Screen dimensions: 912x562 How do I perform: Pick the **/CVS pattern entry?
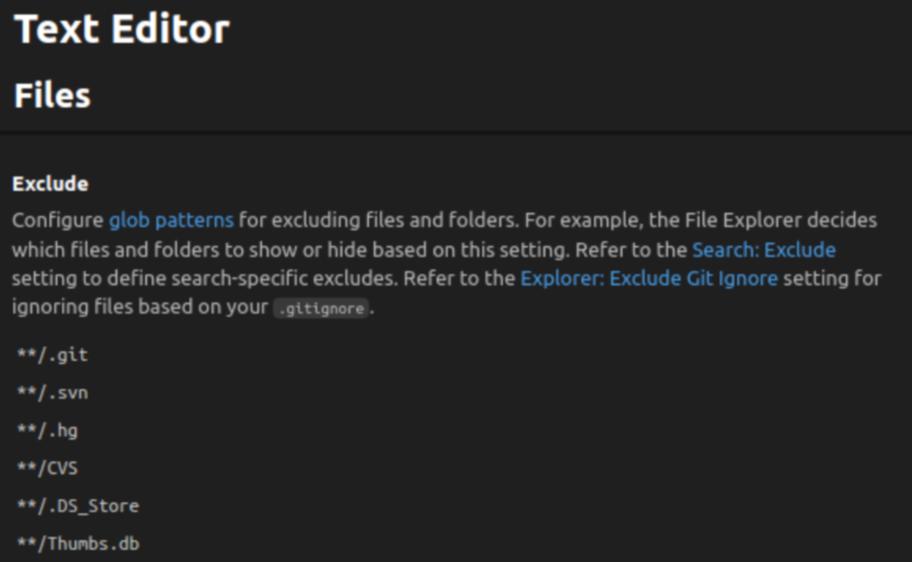click(47, 468)
